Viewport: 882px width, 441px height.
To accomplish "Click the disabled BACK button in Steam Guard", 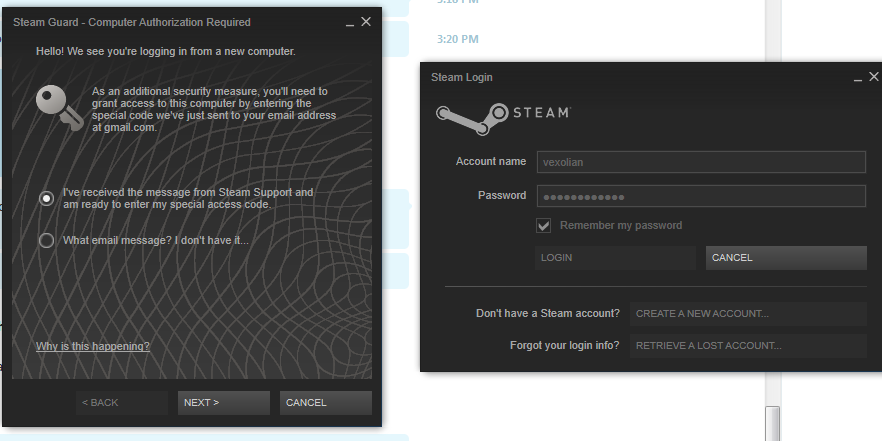I will coord(122,403).
